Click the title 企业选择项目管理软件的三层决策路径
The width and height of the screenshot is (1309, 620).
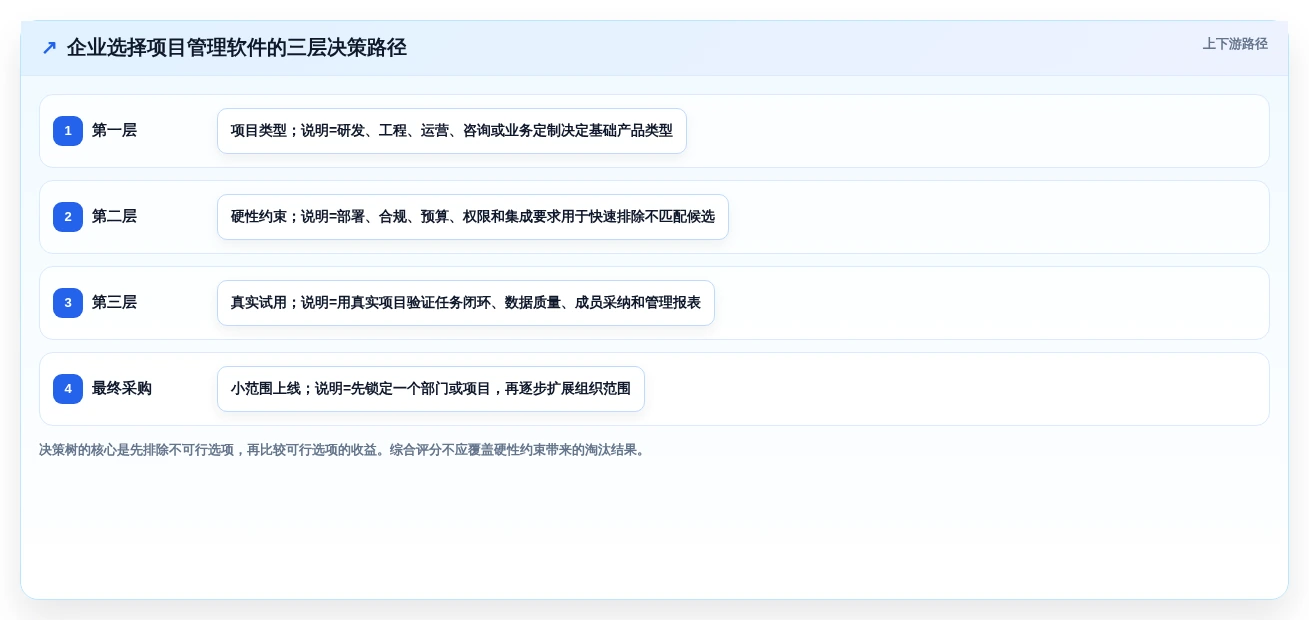237,48
